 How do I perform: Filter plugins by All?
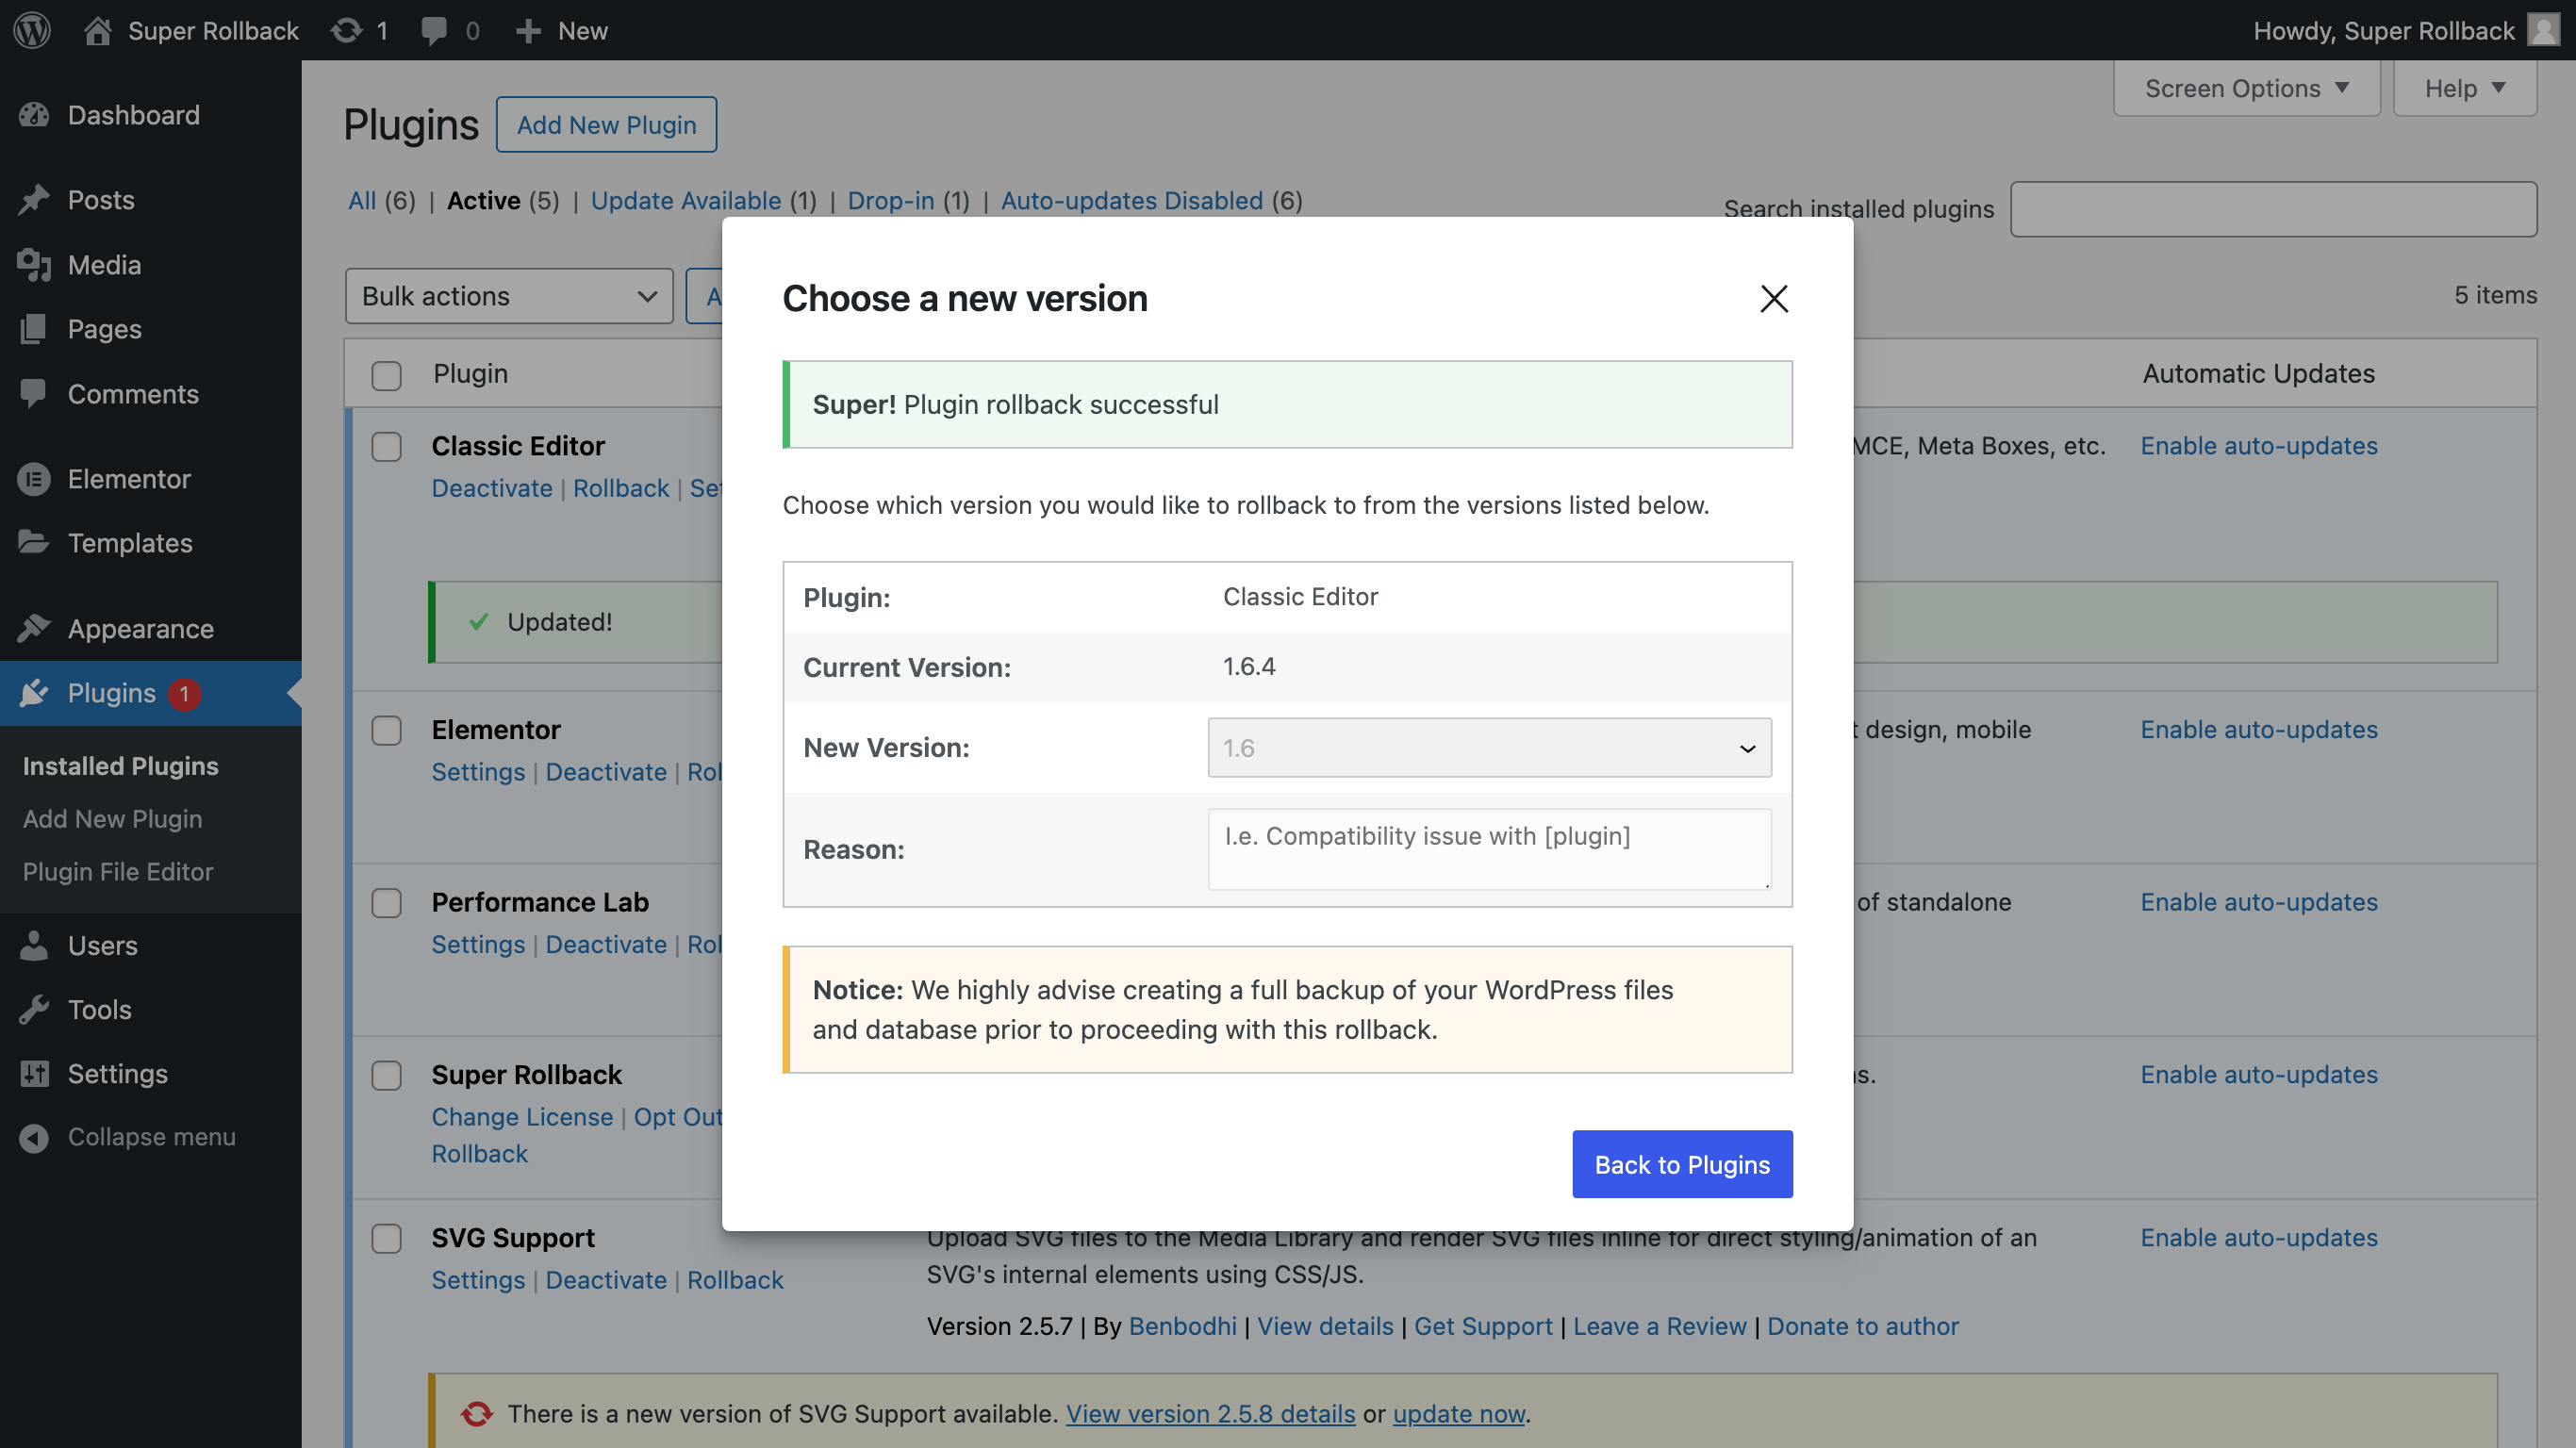[x=361, y=200]
